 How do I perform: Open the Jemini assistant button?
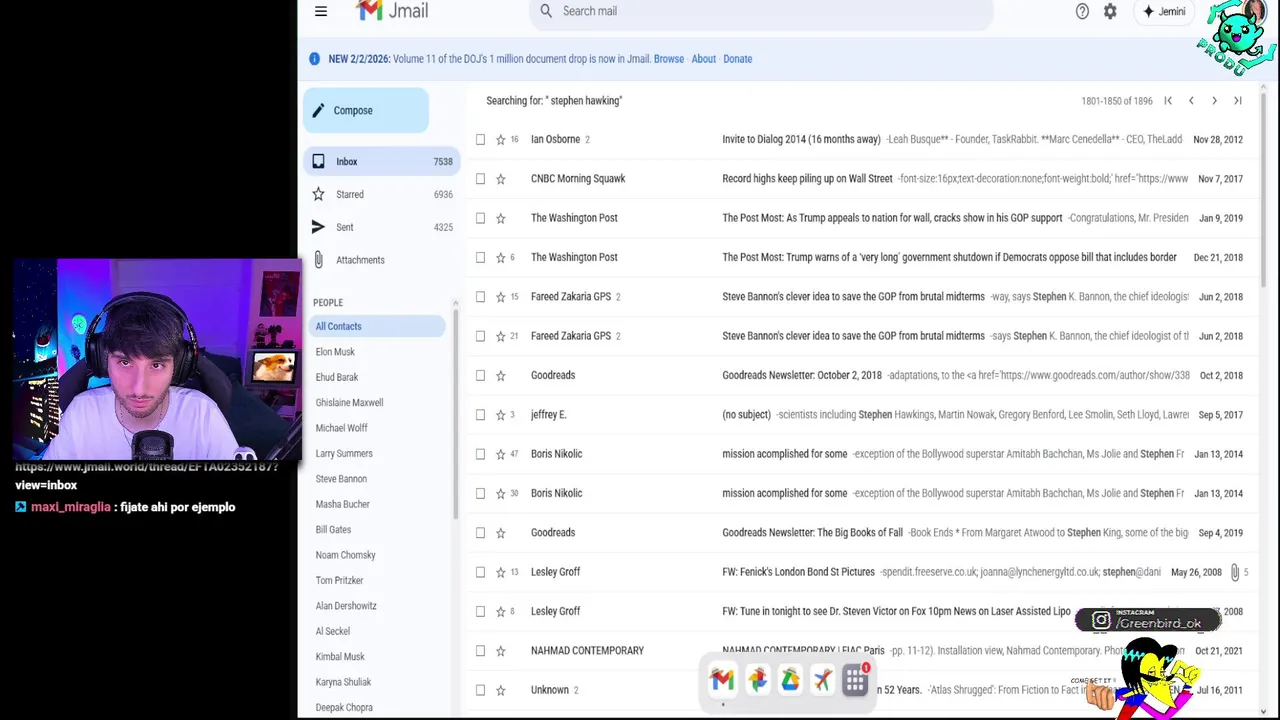pyautogui.click(x=1164, y=11)
